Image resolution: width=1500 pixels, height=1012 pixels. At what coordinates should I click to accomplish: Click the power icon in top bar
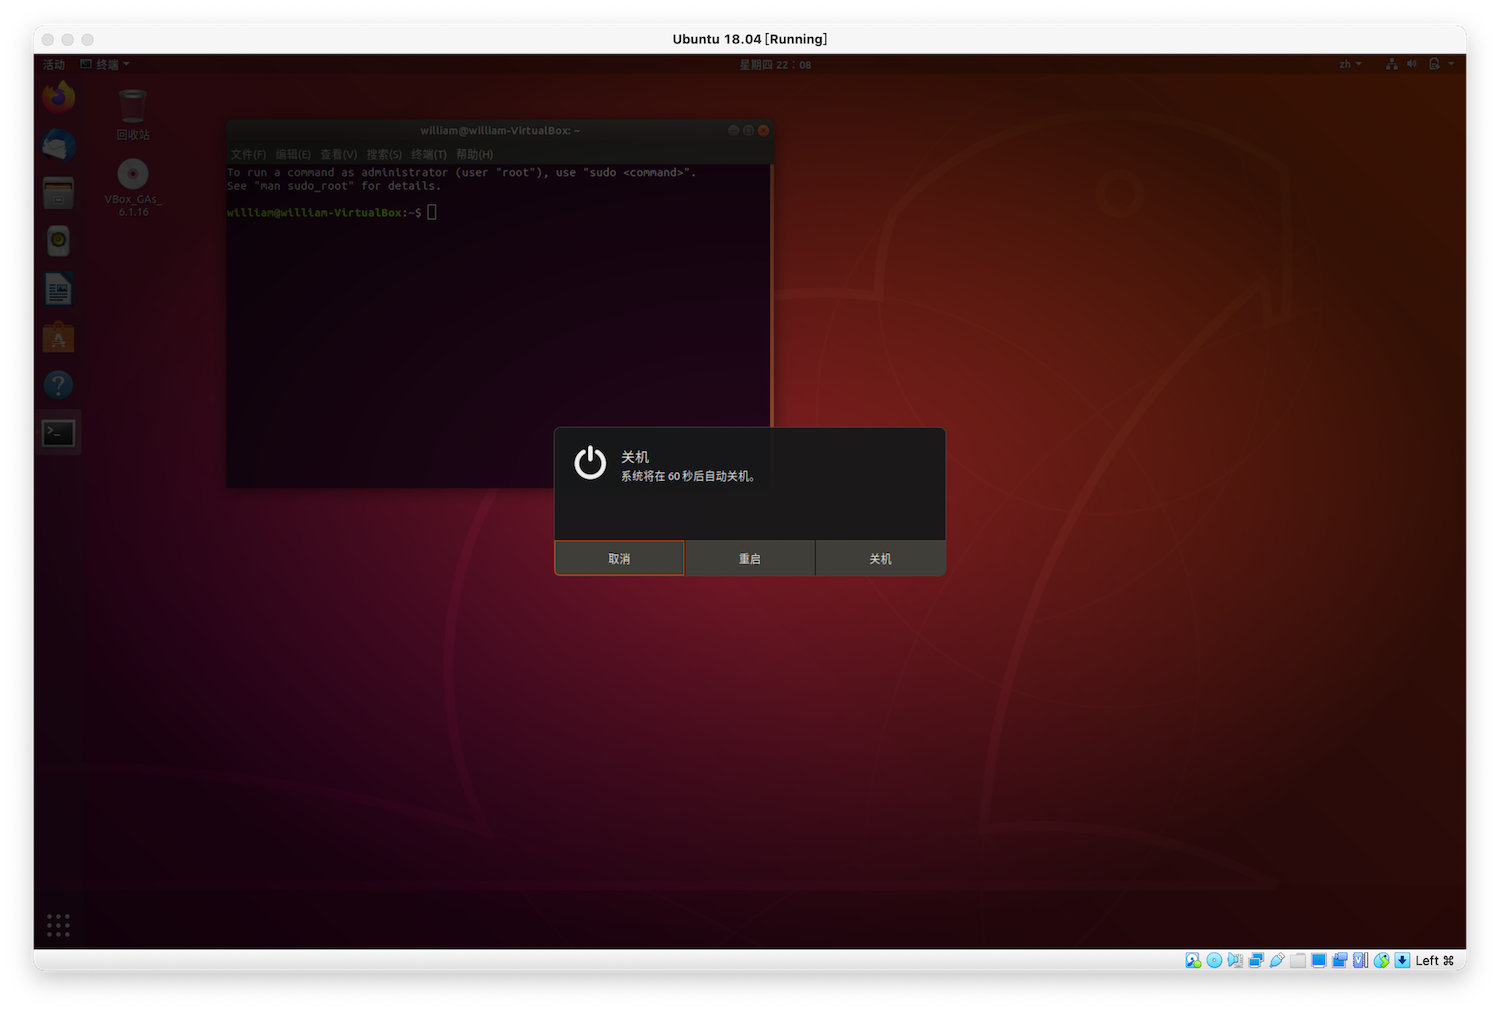[1434, 64]
